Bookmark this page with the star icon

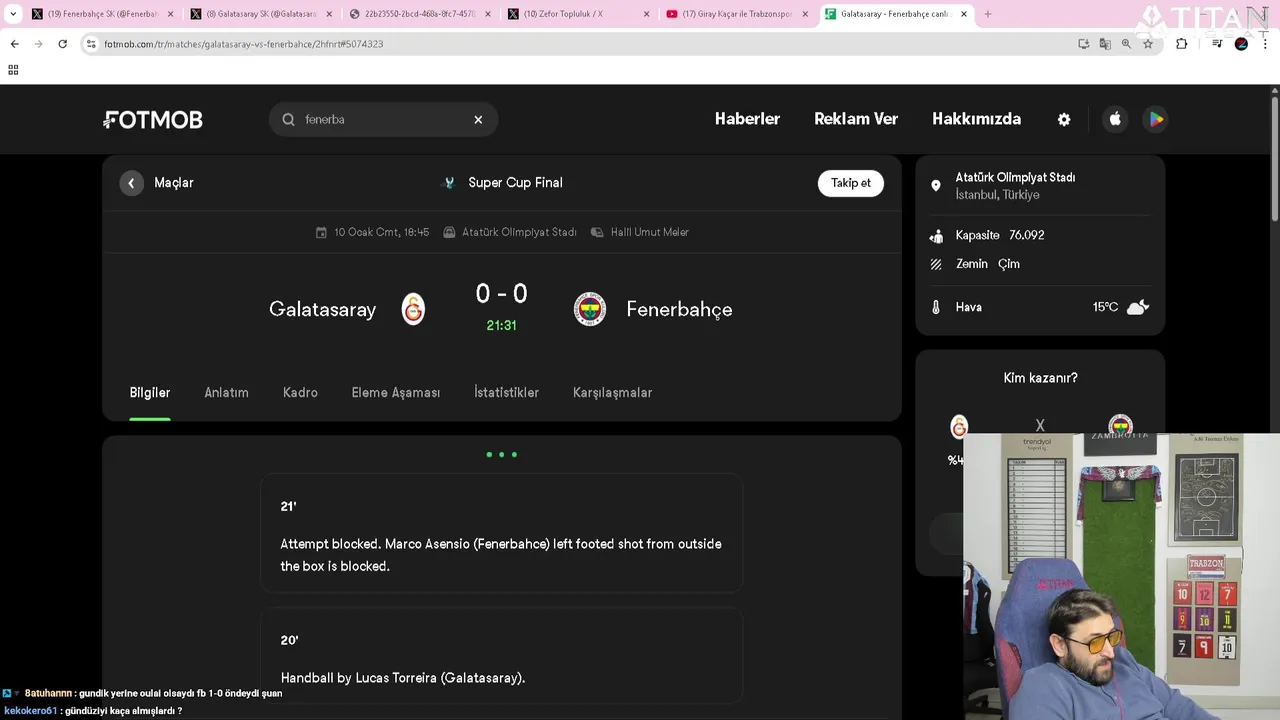(1148, 44)
